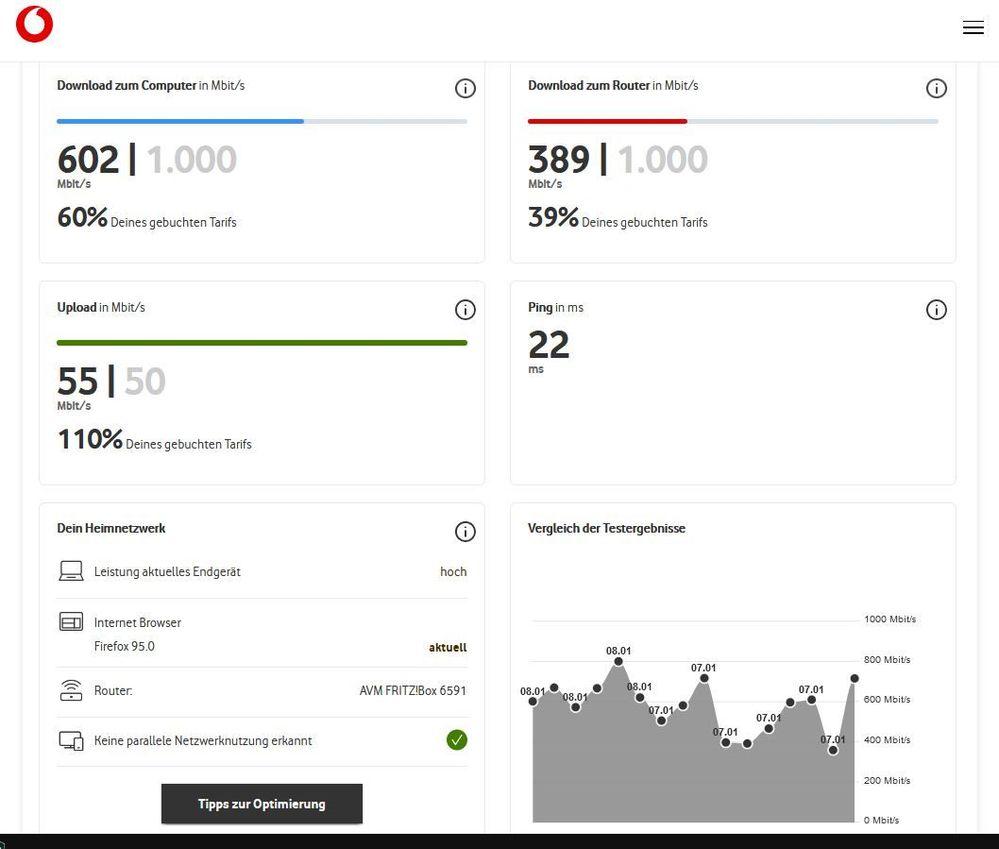Click the green checkmark status indicator
The width and height of the screenshot is (999, 849).
pos(457,741)
